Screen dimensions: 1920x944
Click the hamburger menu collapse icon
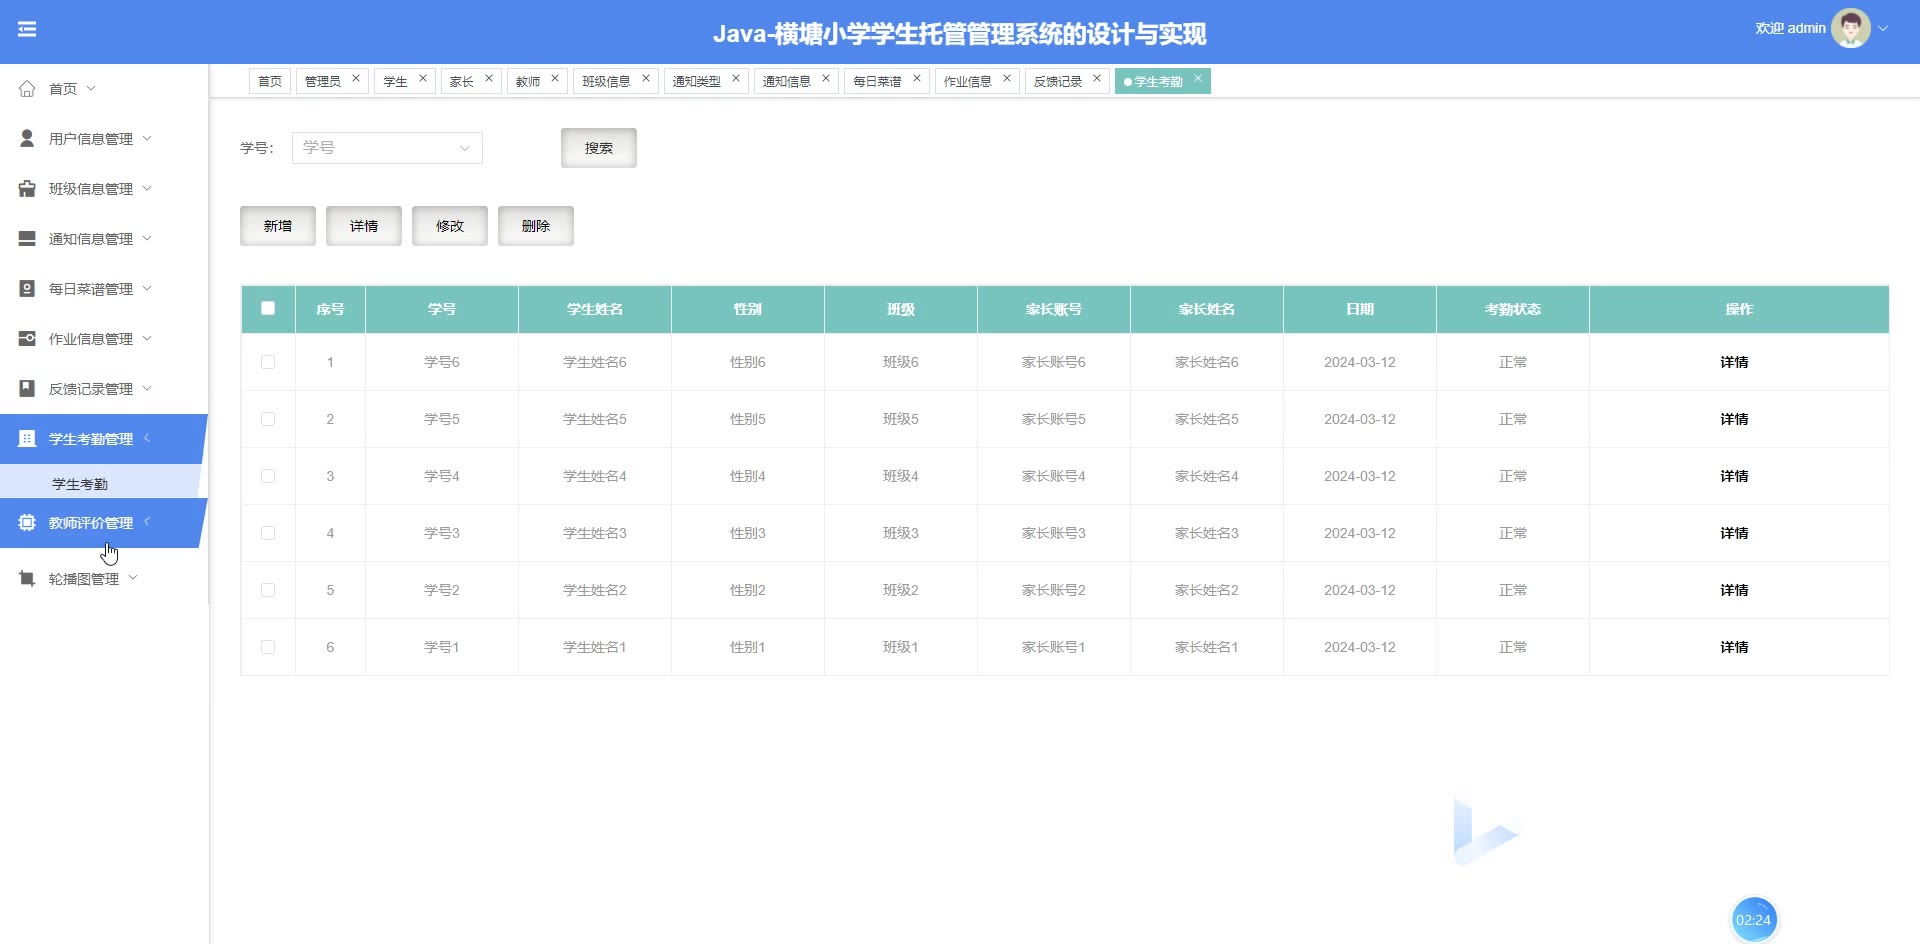[27, 29]
